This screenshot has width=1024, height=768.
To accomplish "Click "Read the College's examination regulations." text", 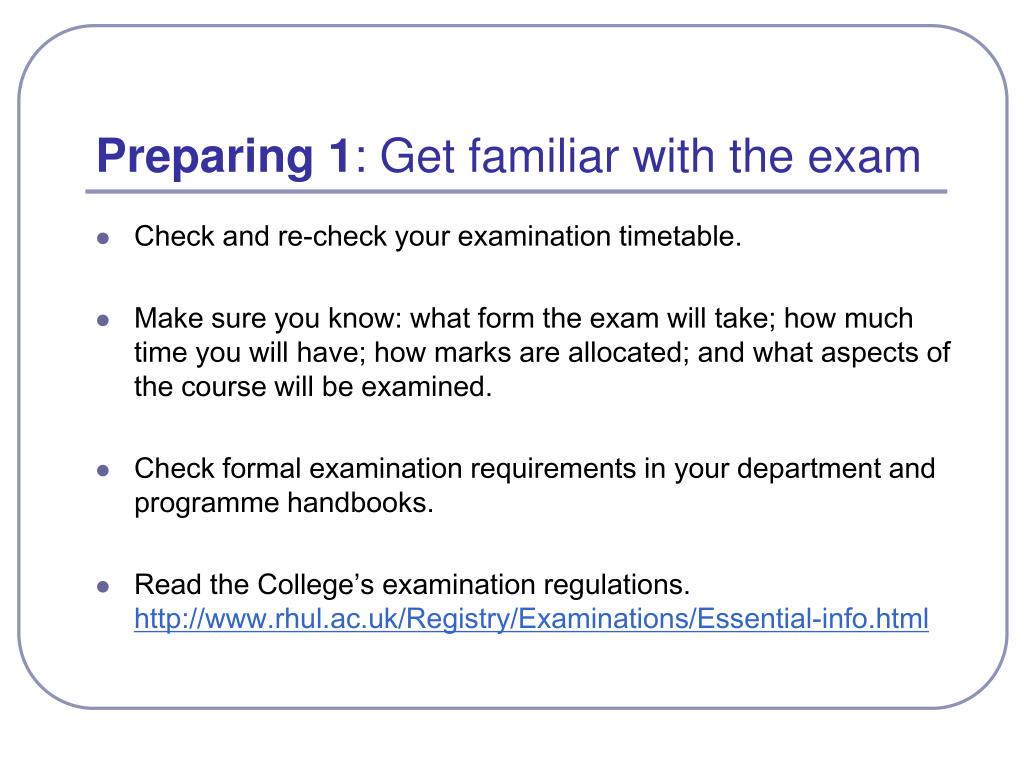I will (x=412, y=584).
